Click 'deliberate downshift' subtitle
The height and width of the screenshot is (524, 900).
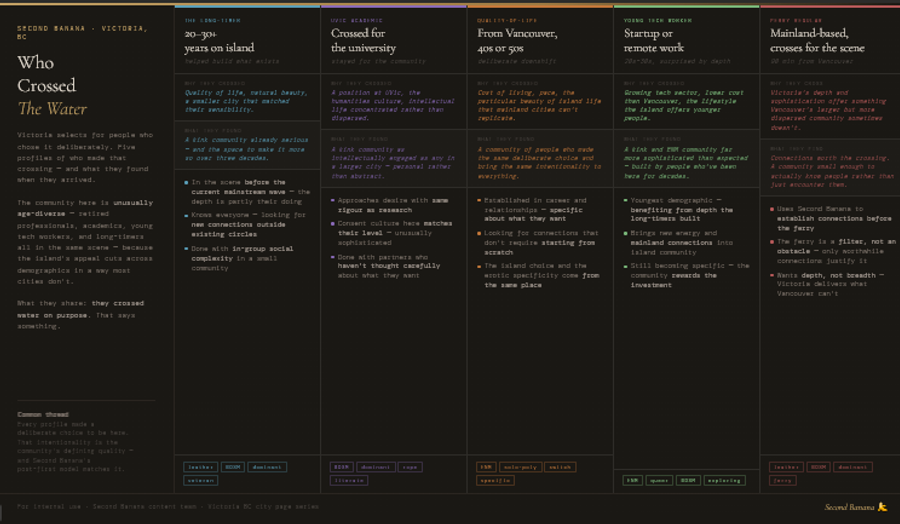(x=517, y=61)
